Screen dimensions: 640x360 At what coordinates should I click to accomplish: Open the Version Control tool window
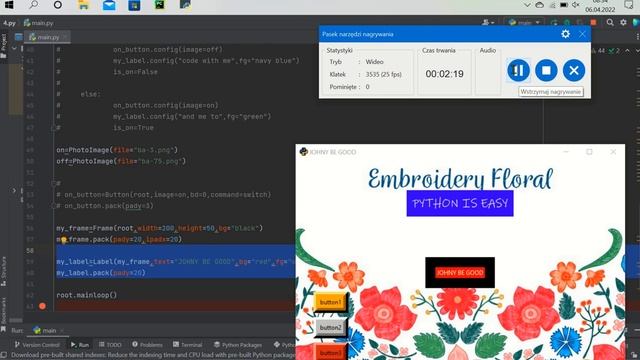(37, 345)
